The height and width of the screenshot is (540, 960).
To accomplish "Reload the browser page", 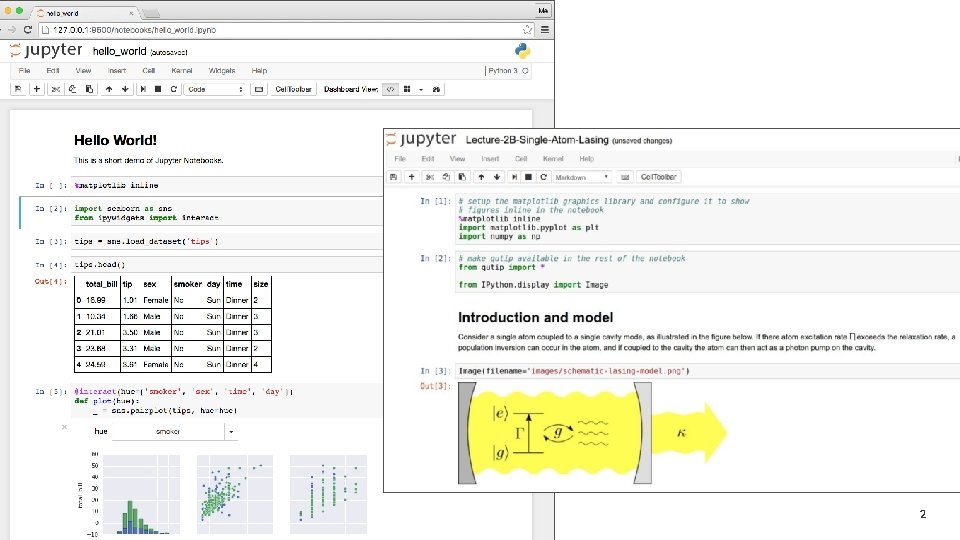I will (28, 29).
